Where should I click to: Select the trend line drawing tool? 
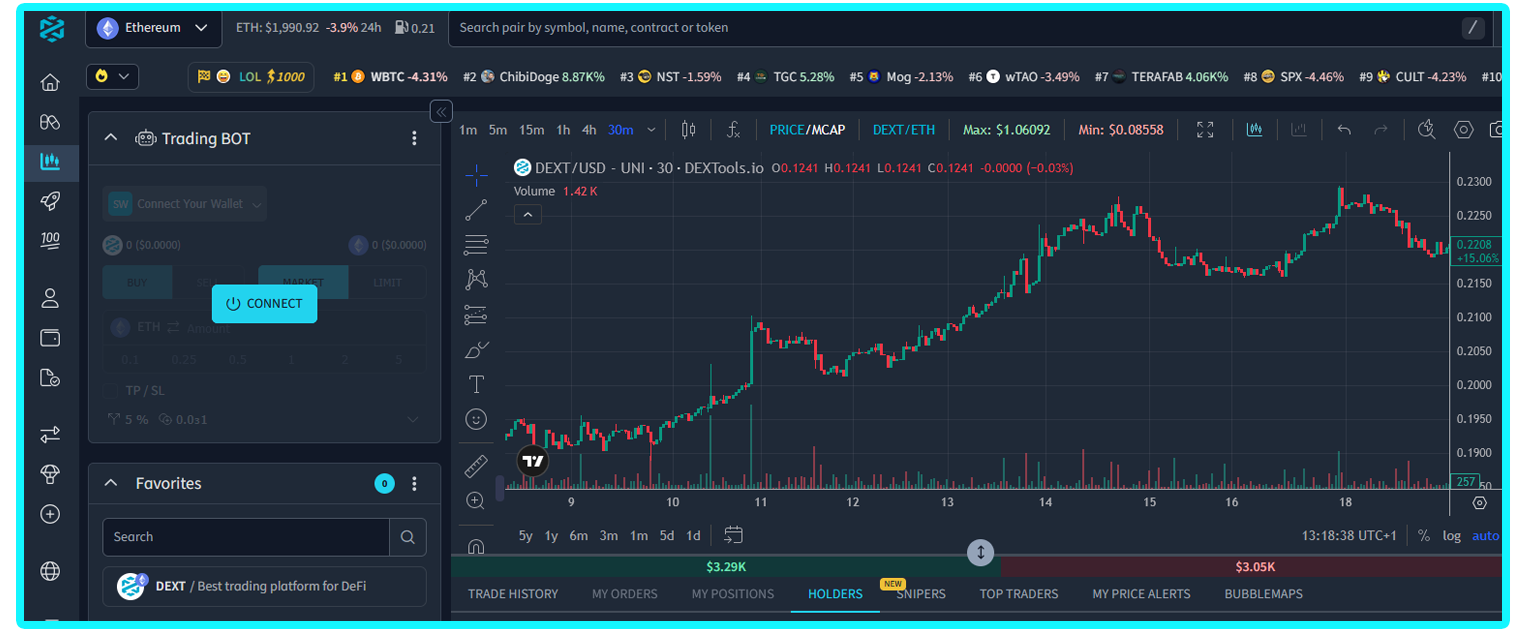pos(476,210)
